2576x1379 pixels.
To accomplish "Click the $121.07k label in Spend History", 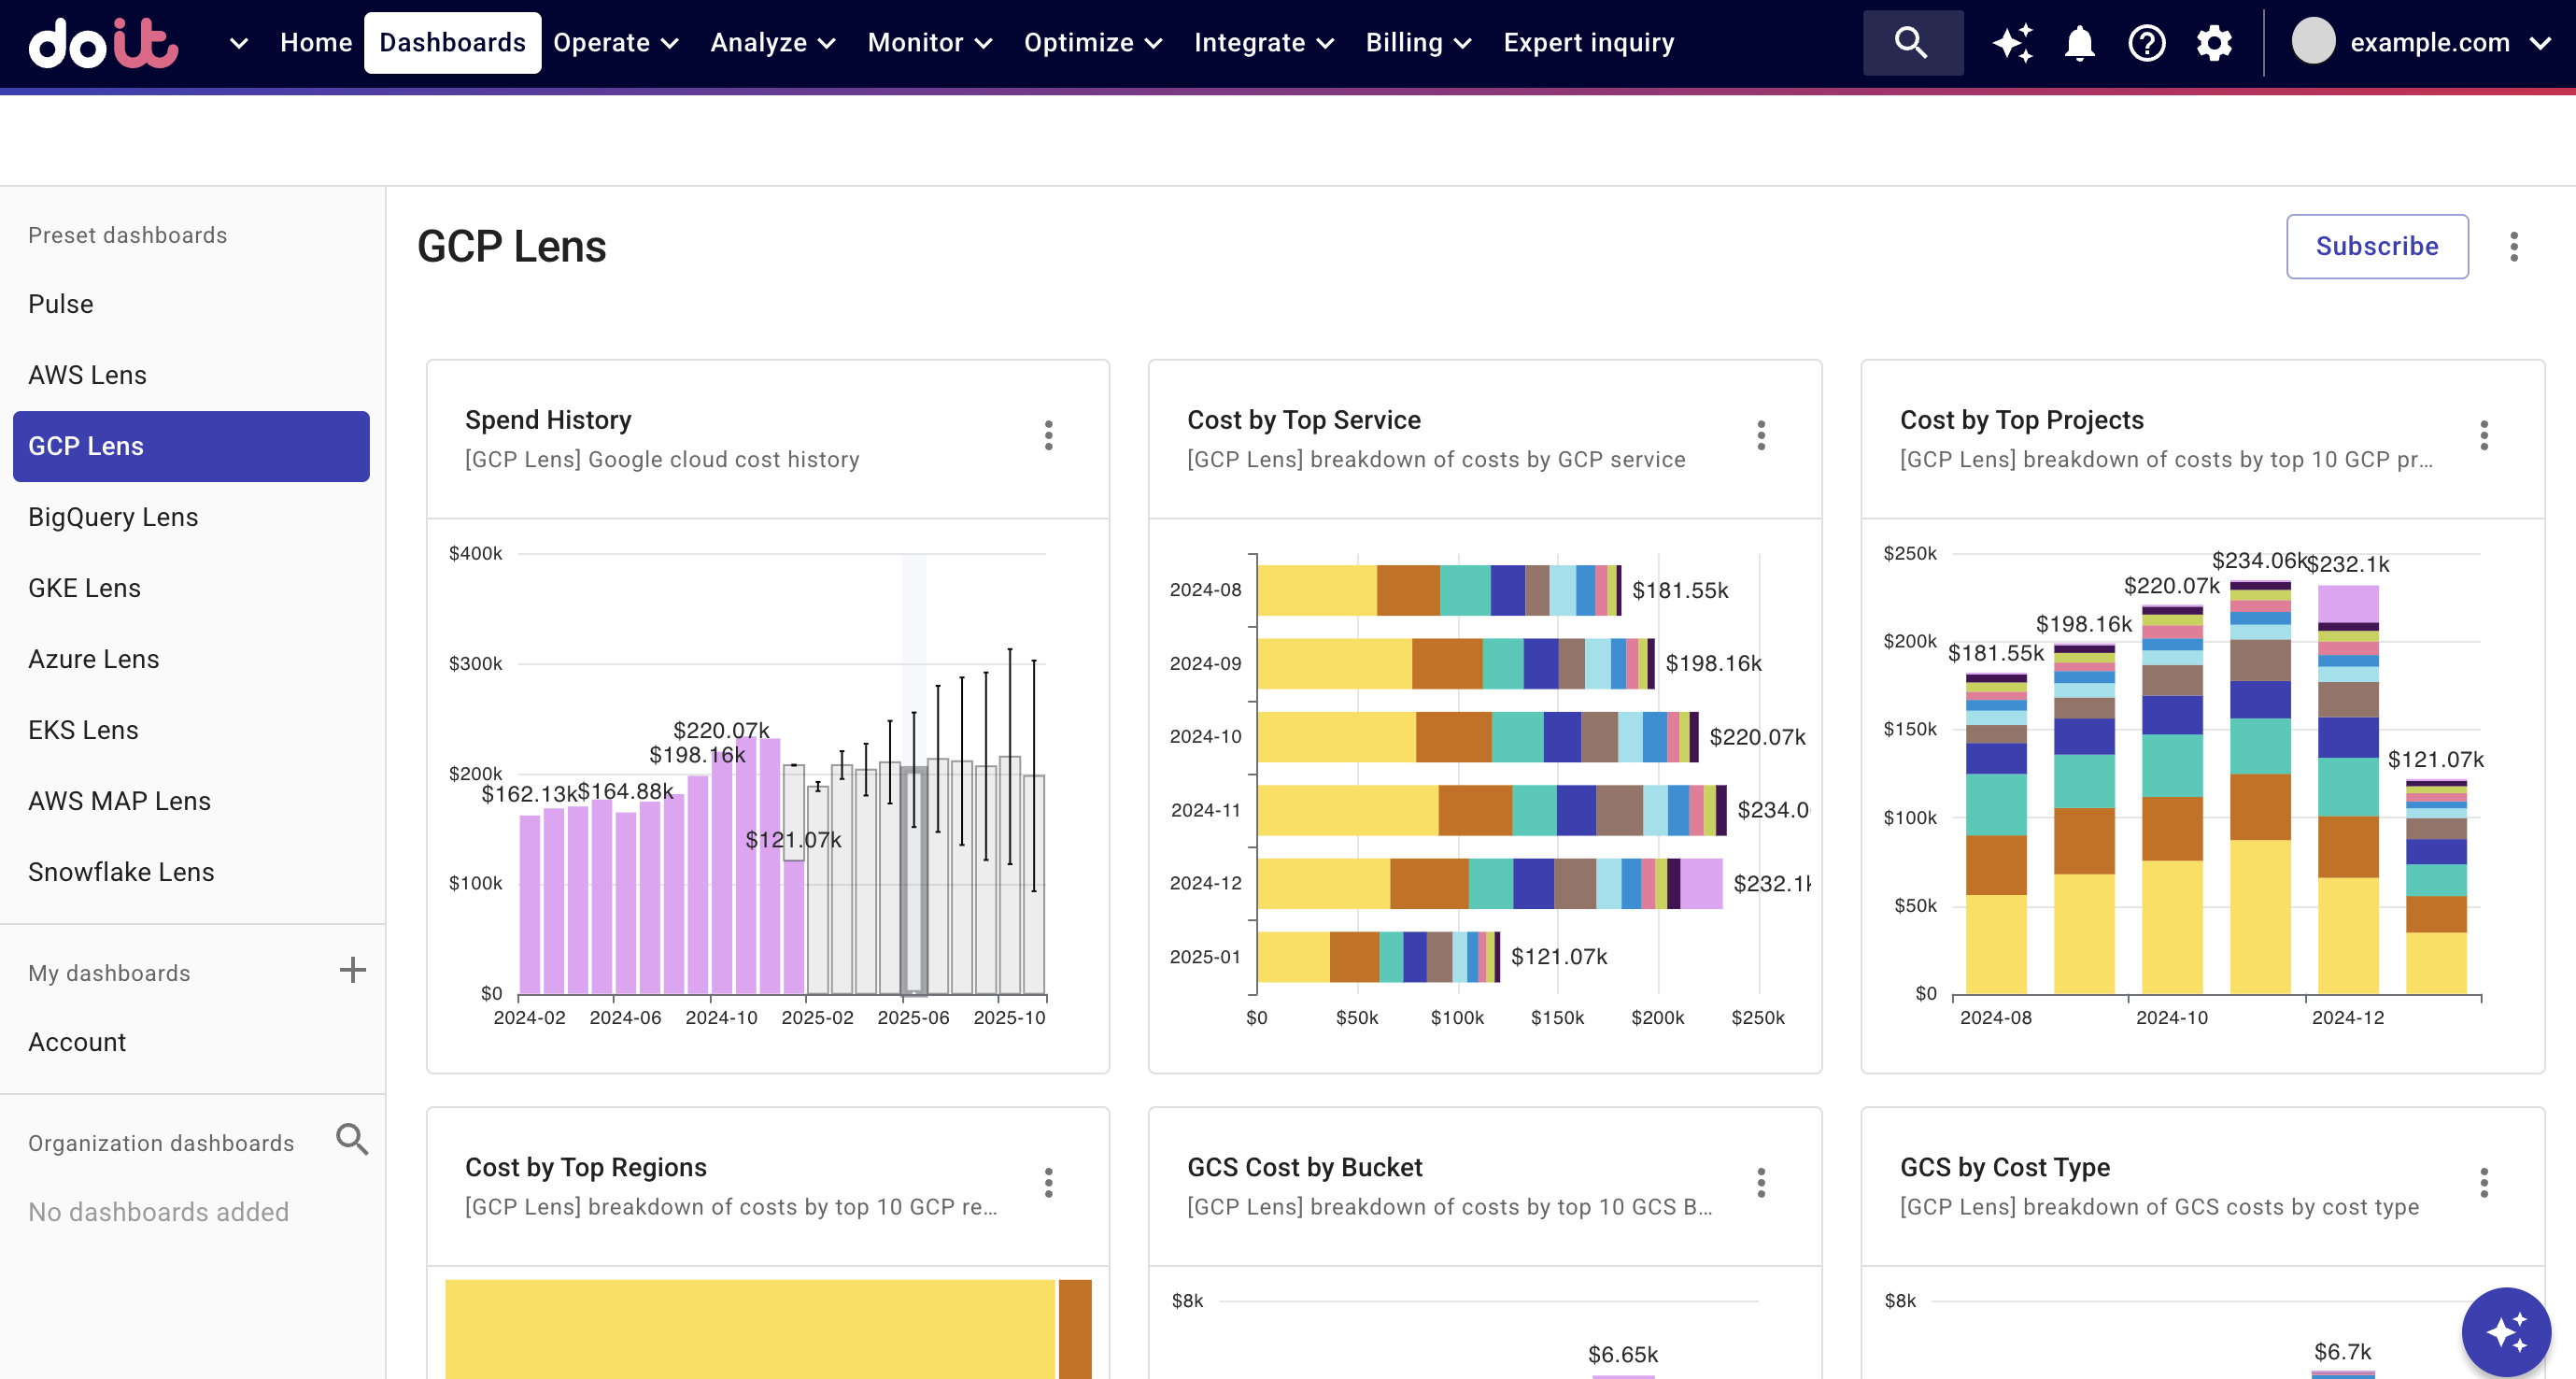I will click(x=793, y=840).
